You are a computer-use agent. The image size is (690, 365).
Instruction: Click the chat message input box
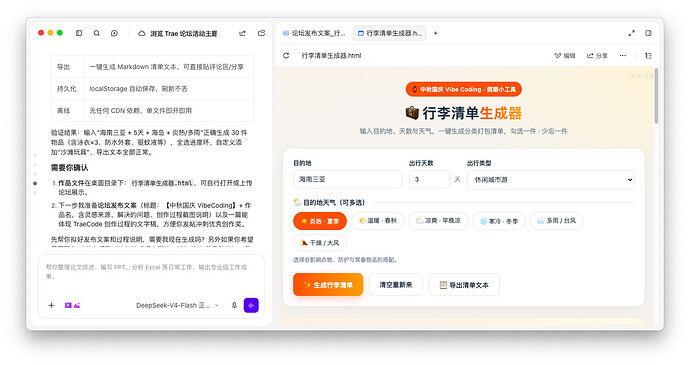151,273
